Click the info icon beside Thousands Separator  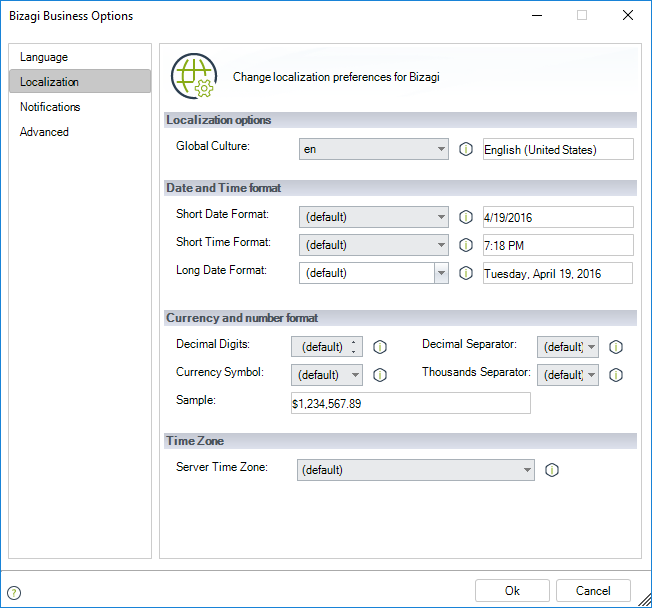[616, 375]
